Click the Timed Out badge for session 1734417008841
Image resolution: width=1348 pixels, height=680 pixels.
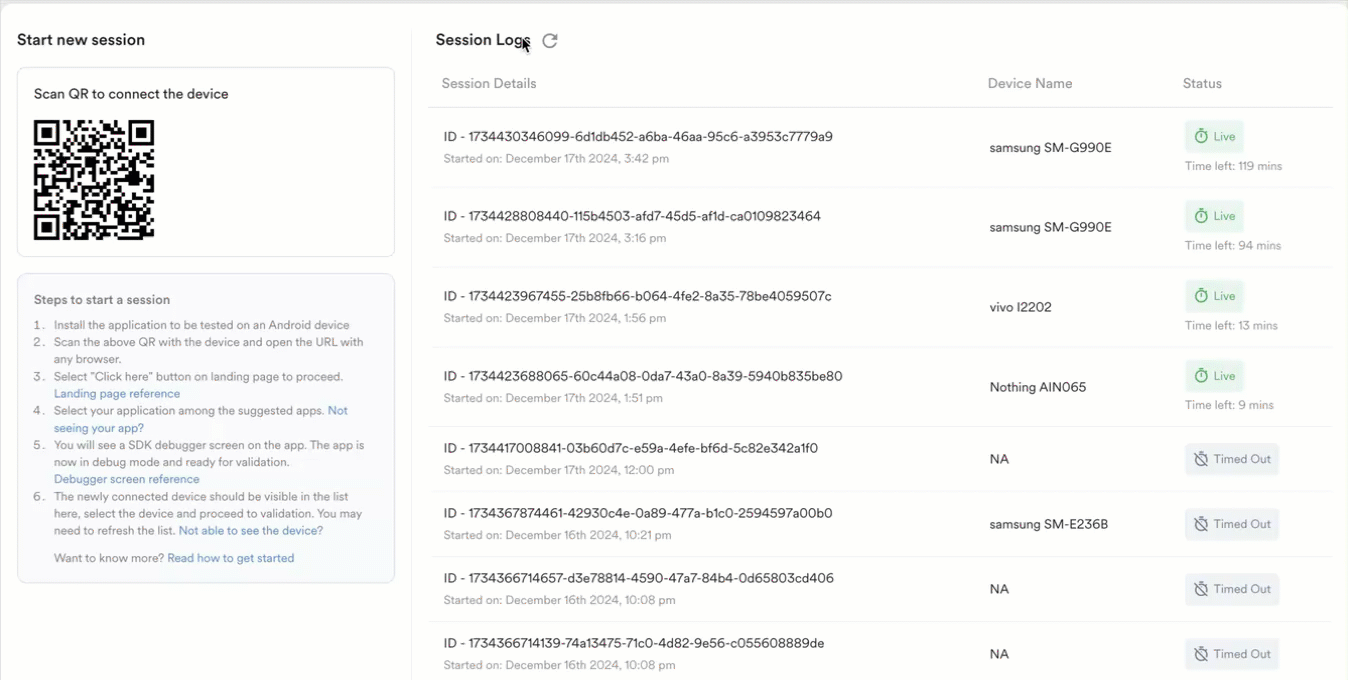pyautogui.click(x=1231, y=460)
